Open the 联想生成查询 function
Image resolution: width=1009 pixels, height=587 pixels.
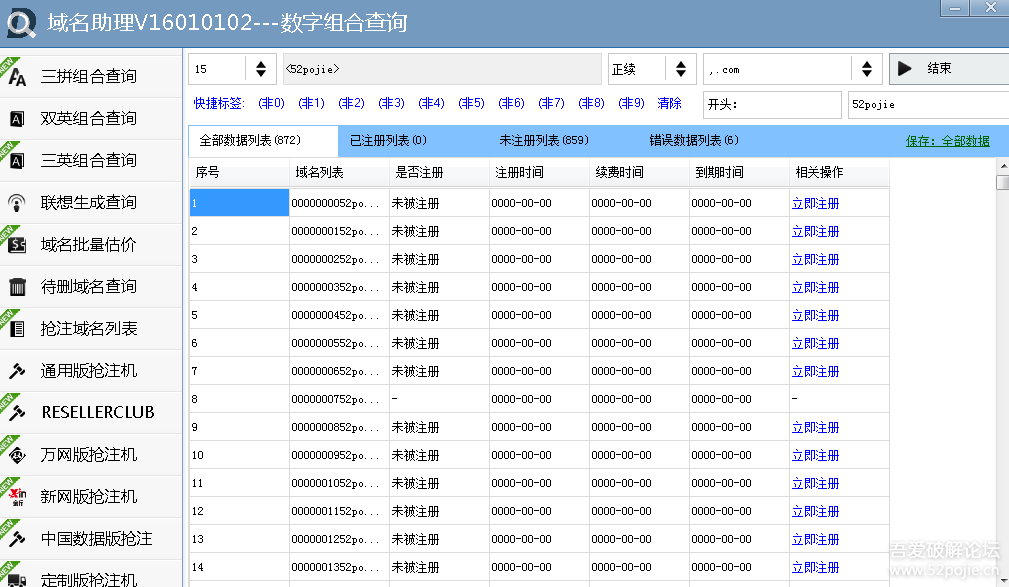click(x=90, y=202)
